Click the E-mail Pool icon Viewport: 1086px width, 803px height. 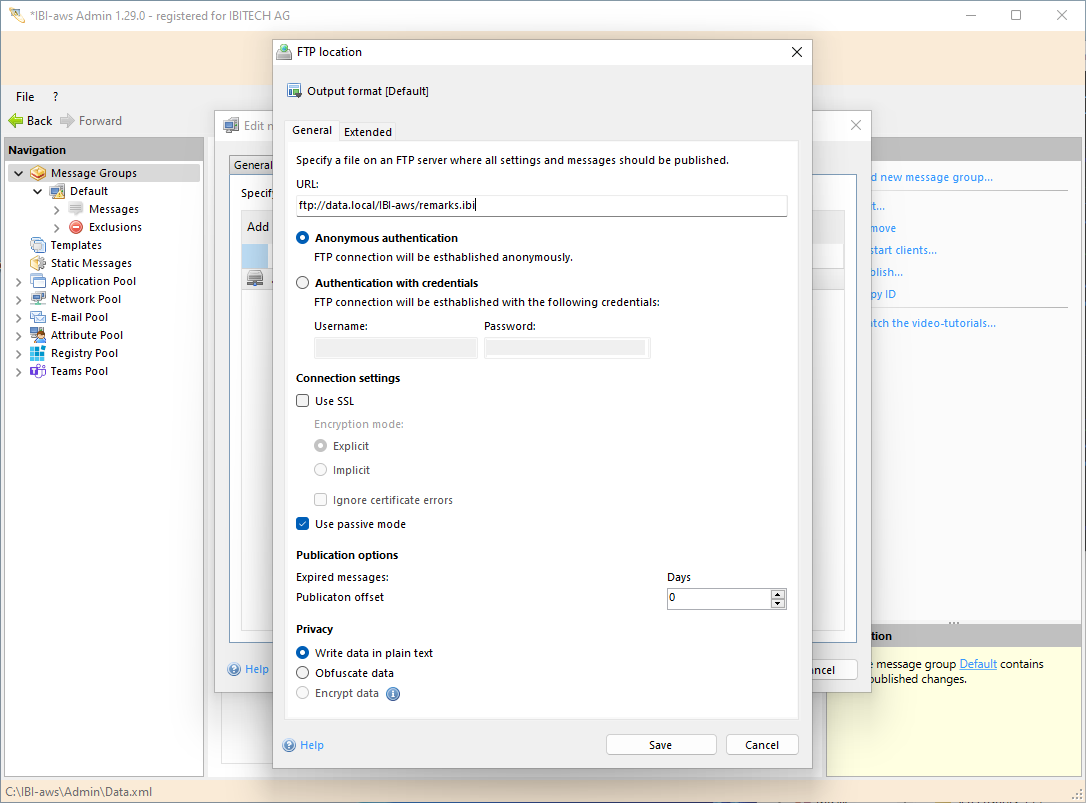click(x=38, y=317)
